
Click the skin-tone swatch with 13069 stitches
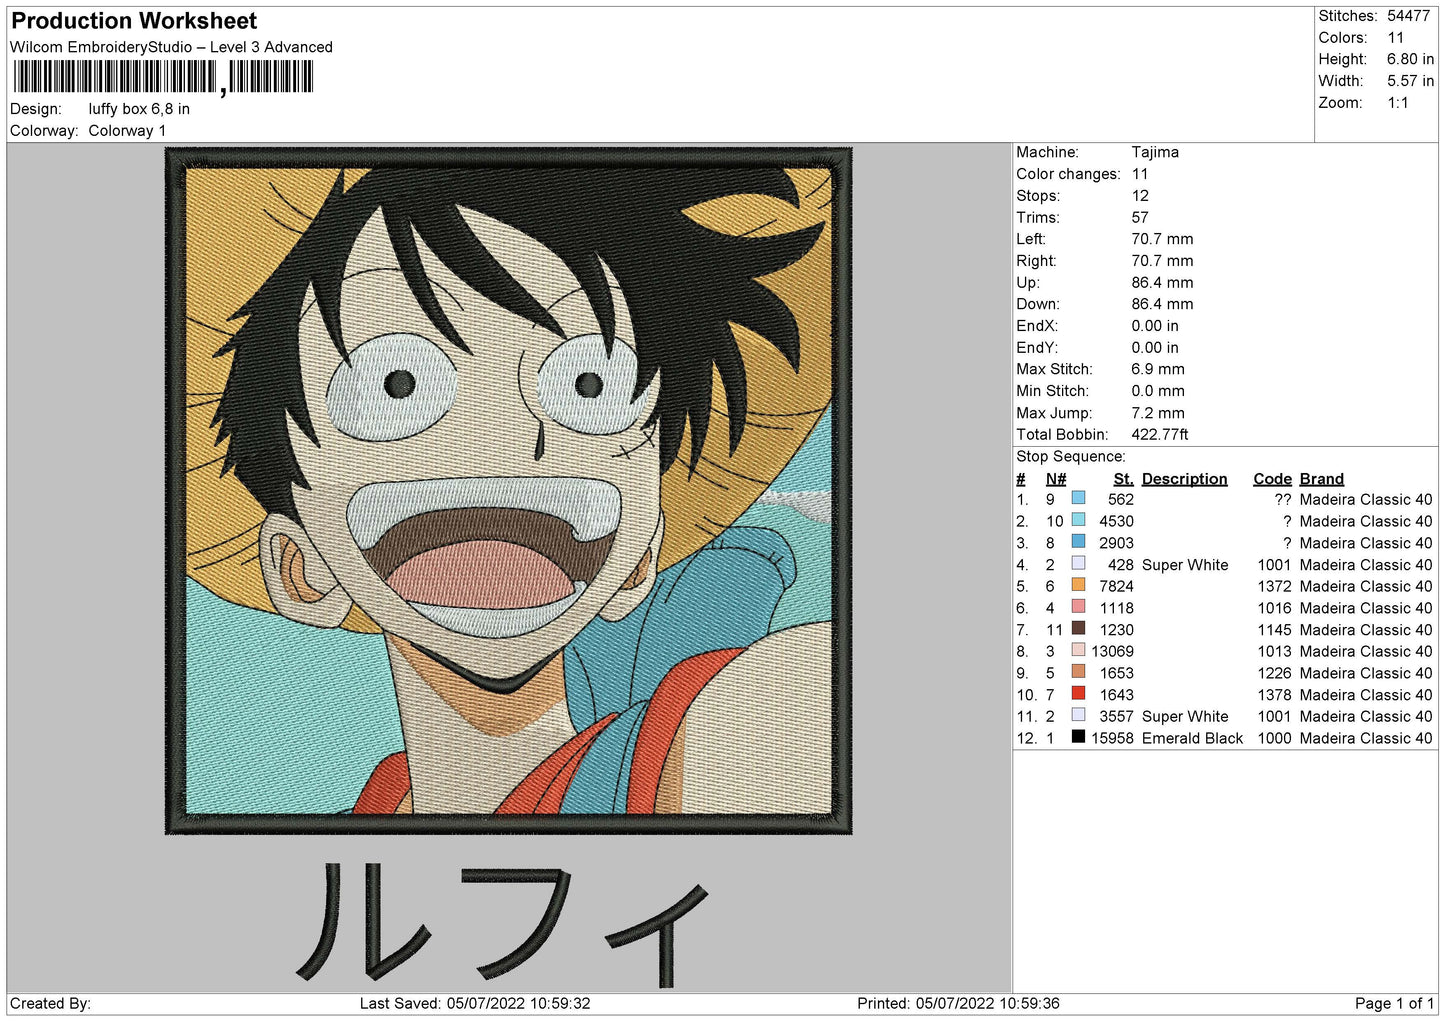tap(1078, 650)
